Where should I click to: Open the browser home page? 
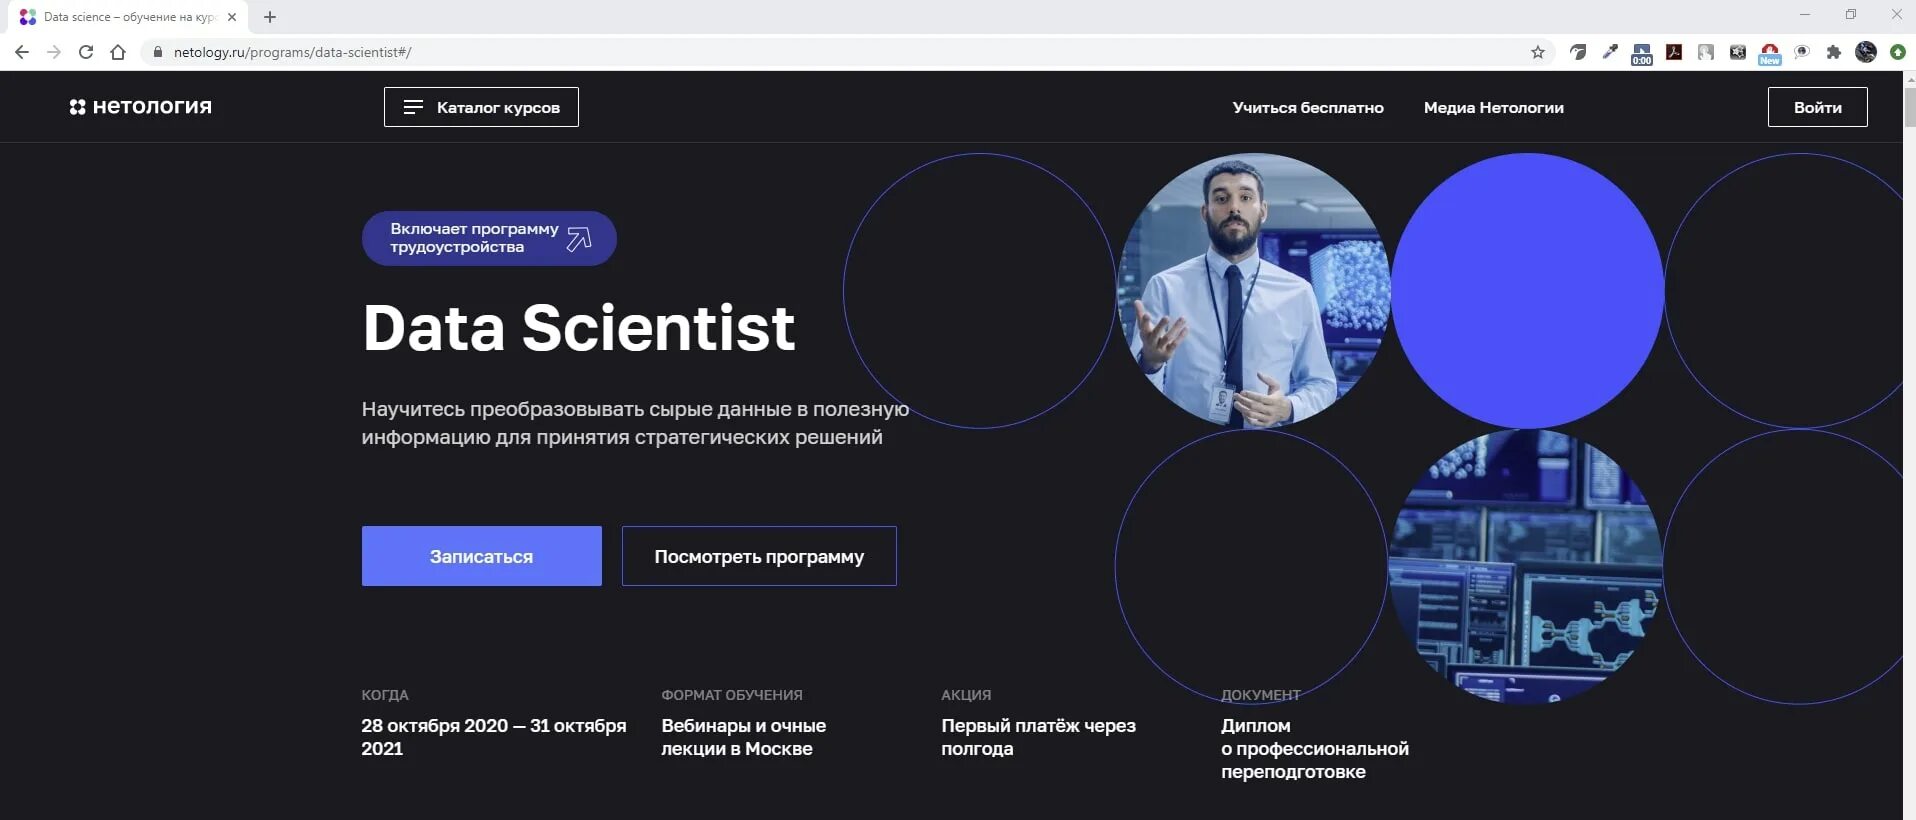118,52
